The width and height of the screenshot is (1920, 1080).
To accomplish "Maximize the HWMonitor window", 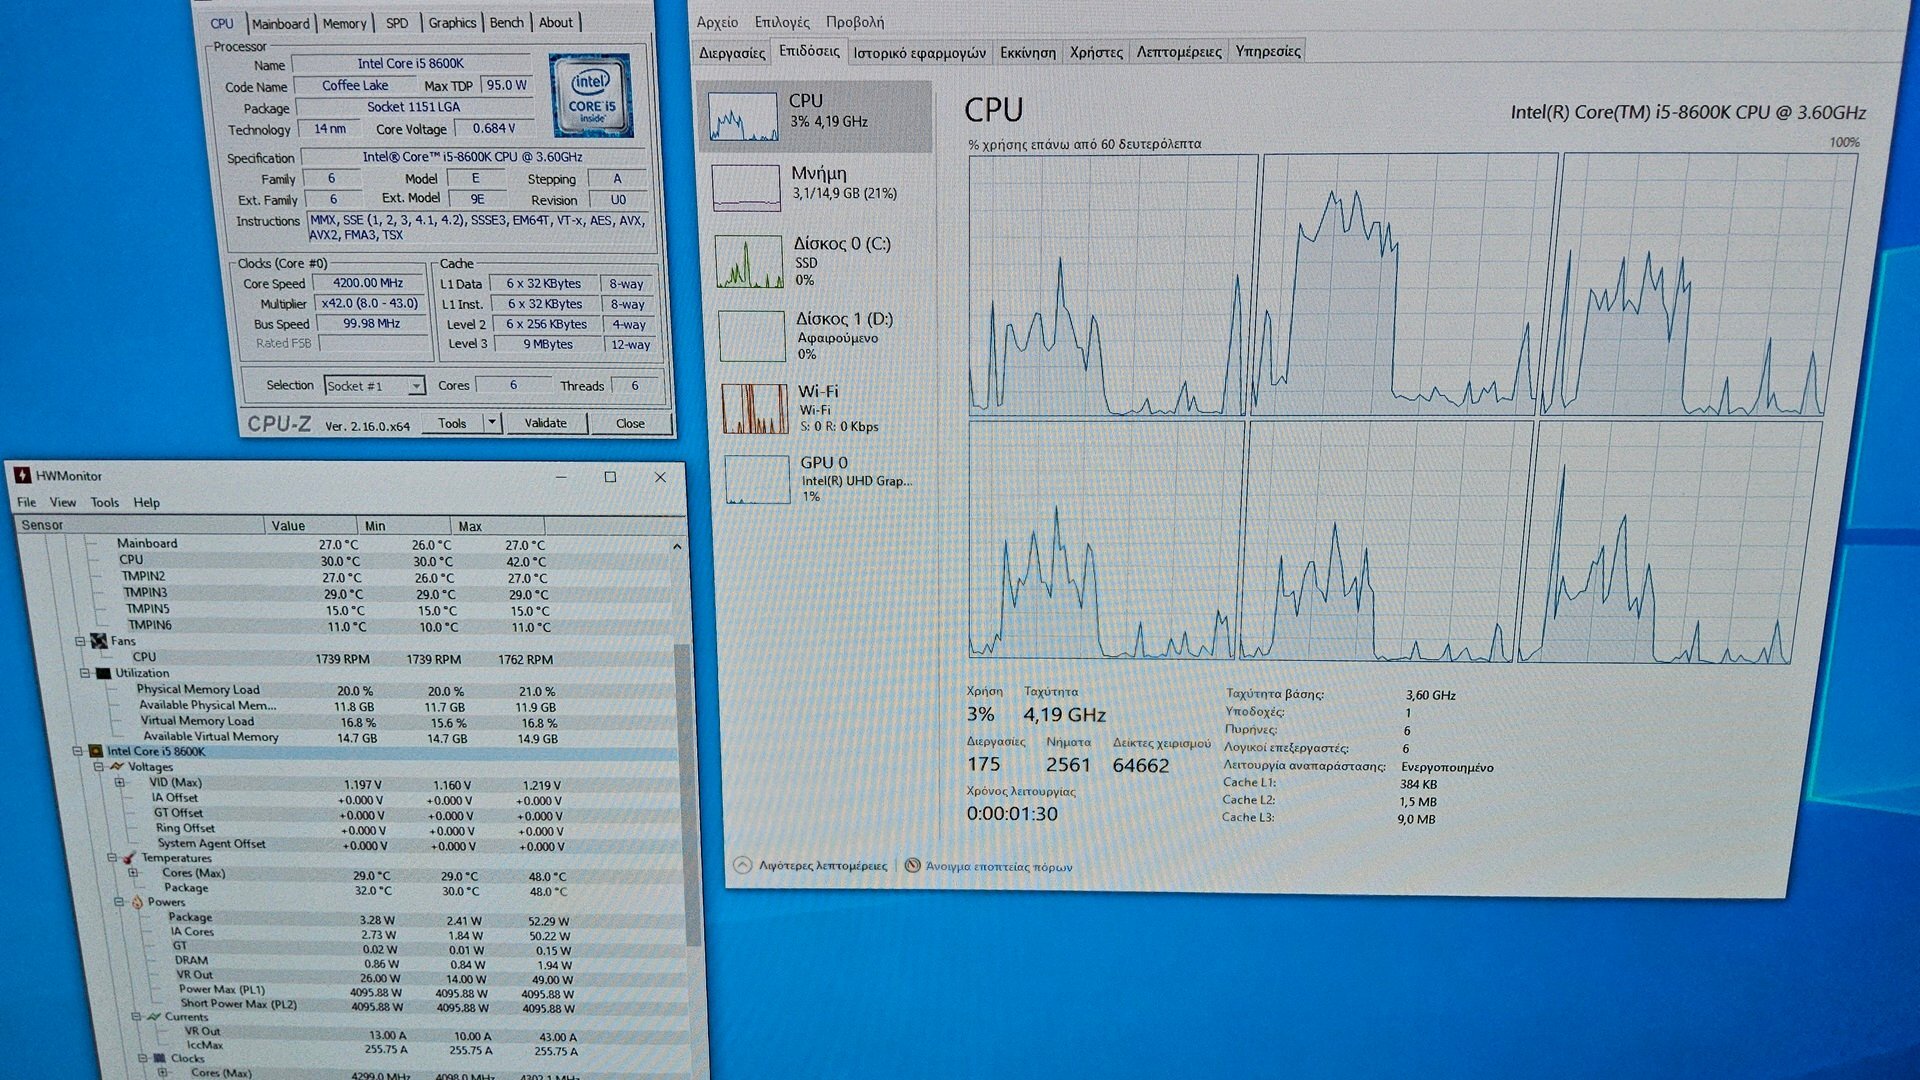I will click(610, 477).
